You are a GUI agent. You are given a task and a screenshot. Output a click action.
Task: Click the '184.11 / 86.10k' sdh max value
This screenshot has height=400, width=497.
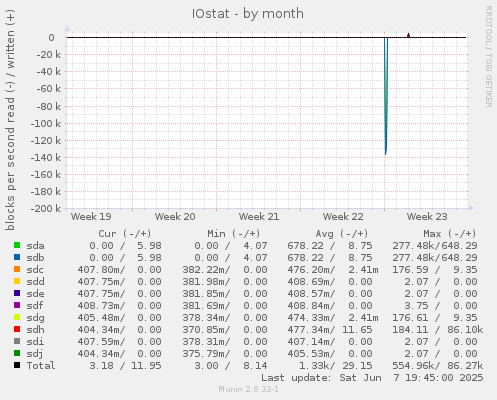(438, 330)
